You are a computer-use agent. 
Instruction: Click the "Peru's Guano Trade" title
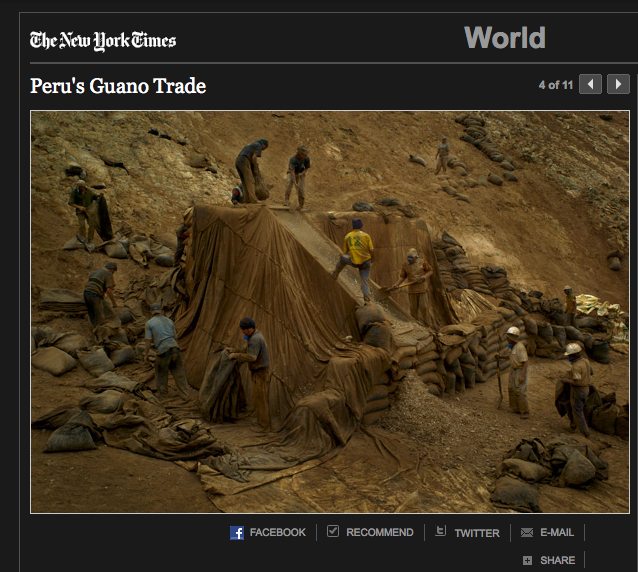click(x=118, y=86)
